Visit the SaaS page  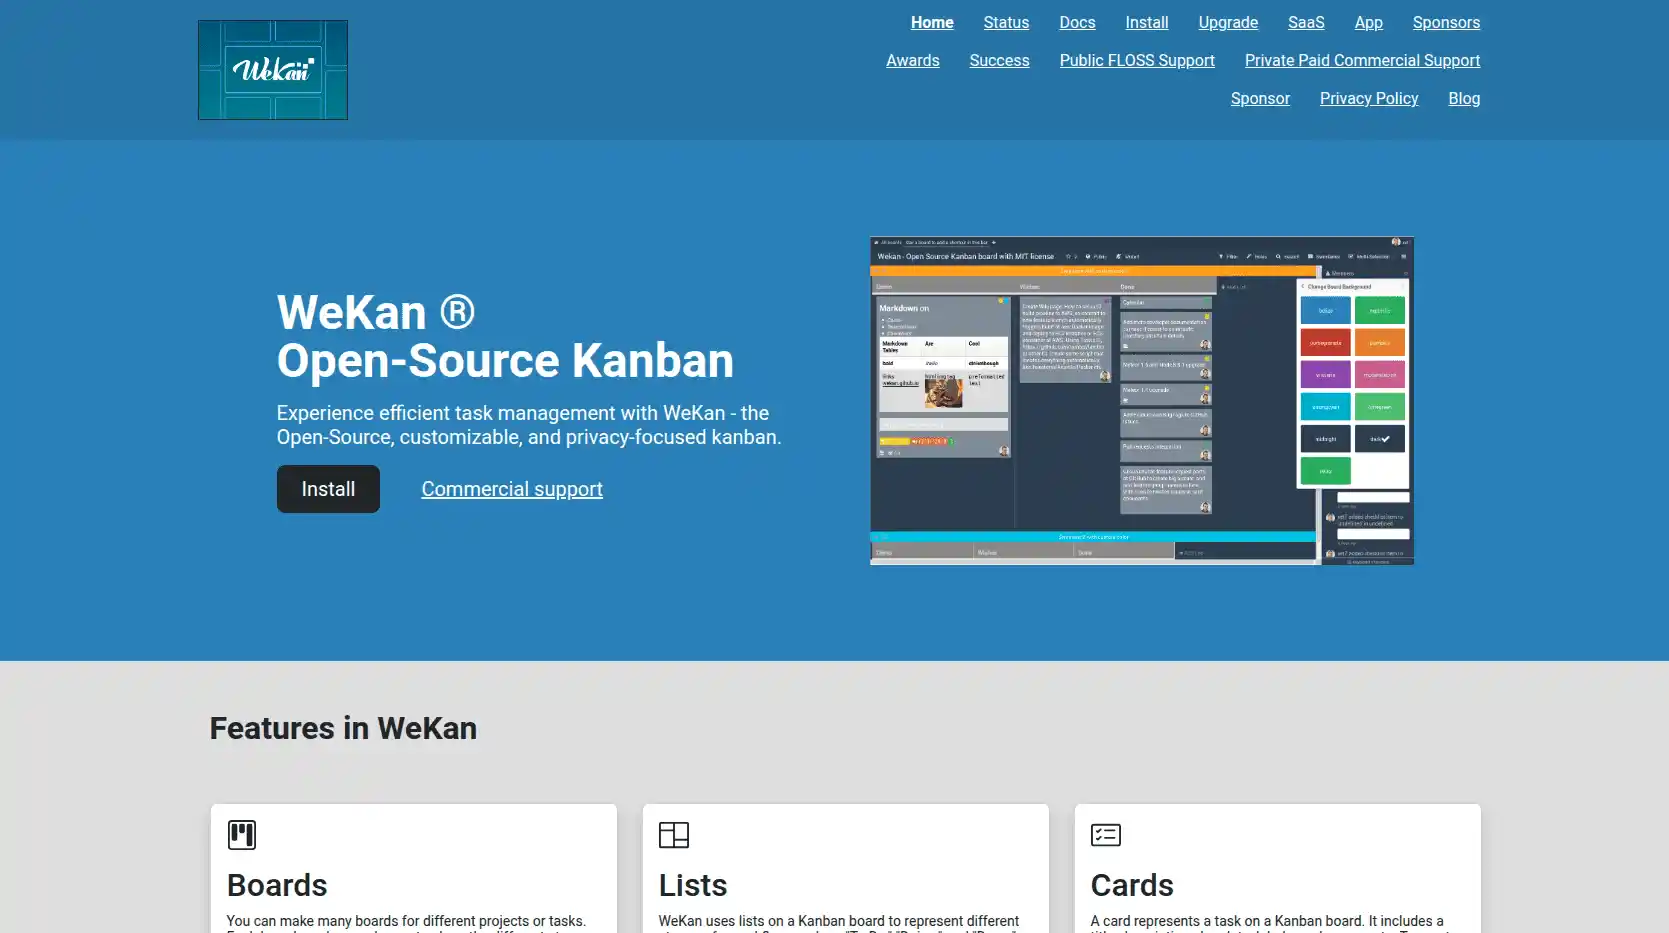coord(1305,22)
